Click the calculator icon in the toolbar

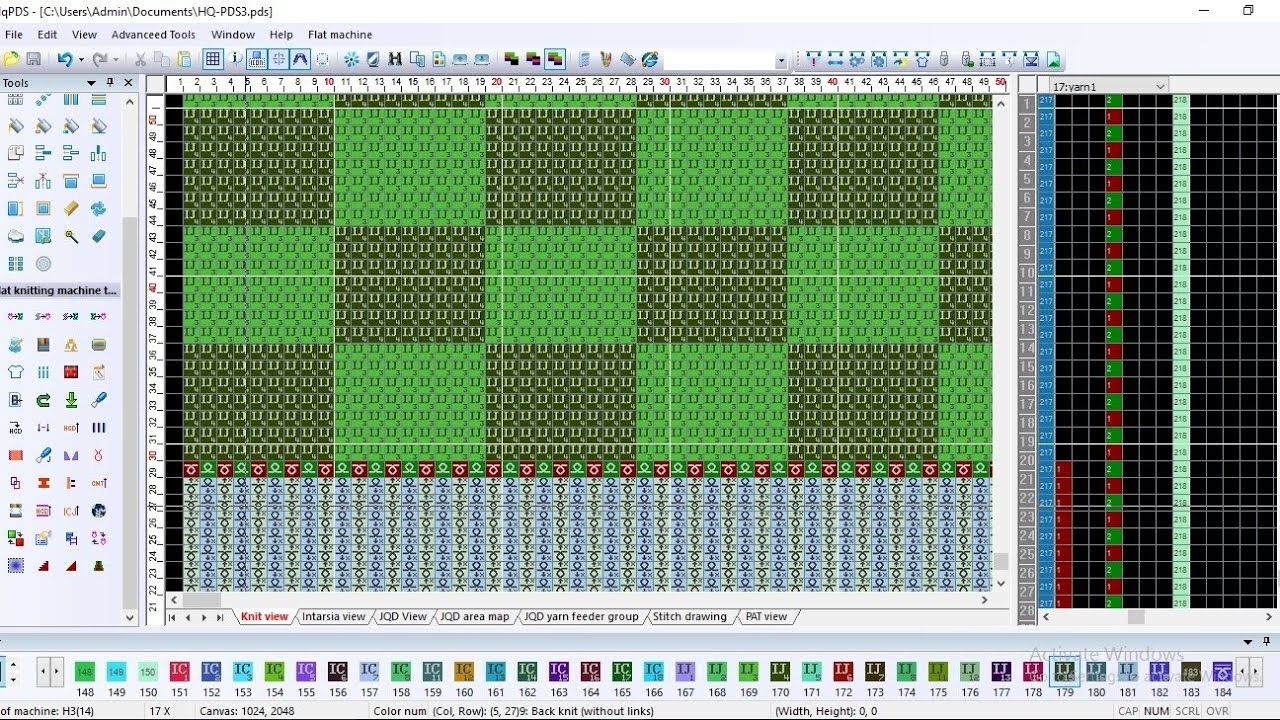tap(585, 60)
